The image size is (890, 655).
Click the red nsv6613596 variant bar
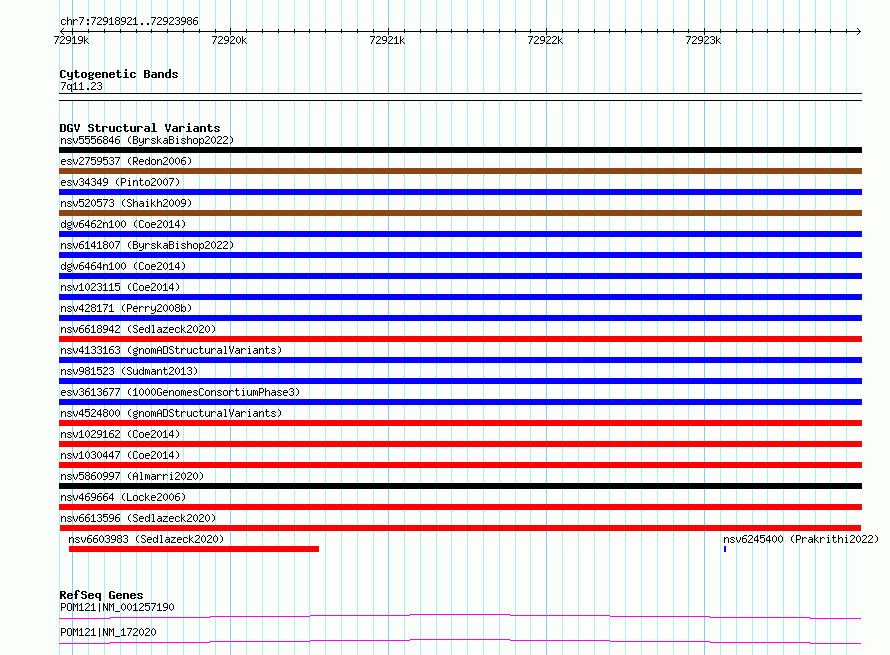460,528
